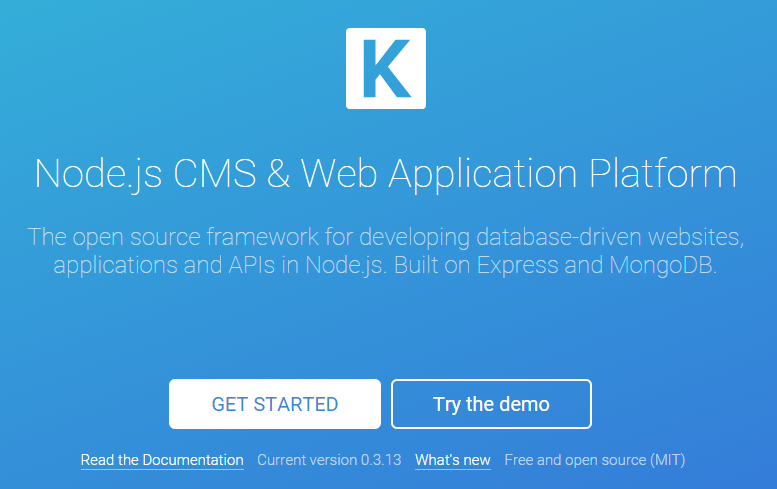Click the 0.3.13 version number

tap(380, 460)
